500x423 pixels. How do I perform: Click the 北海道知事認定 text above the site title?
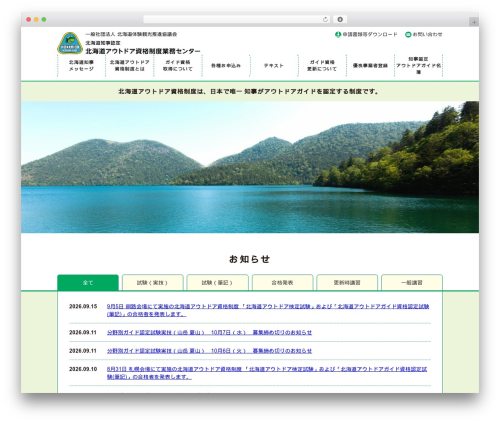click(x=103, y=43)
